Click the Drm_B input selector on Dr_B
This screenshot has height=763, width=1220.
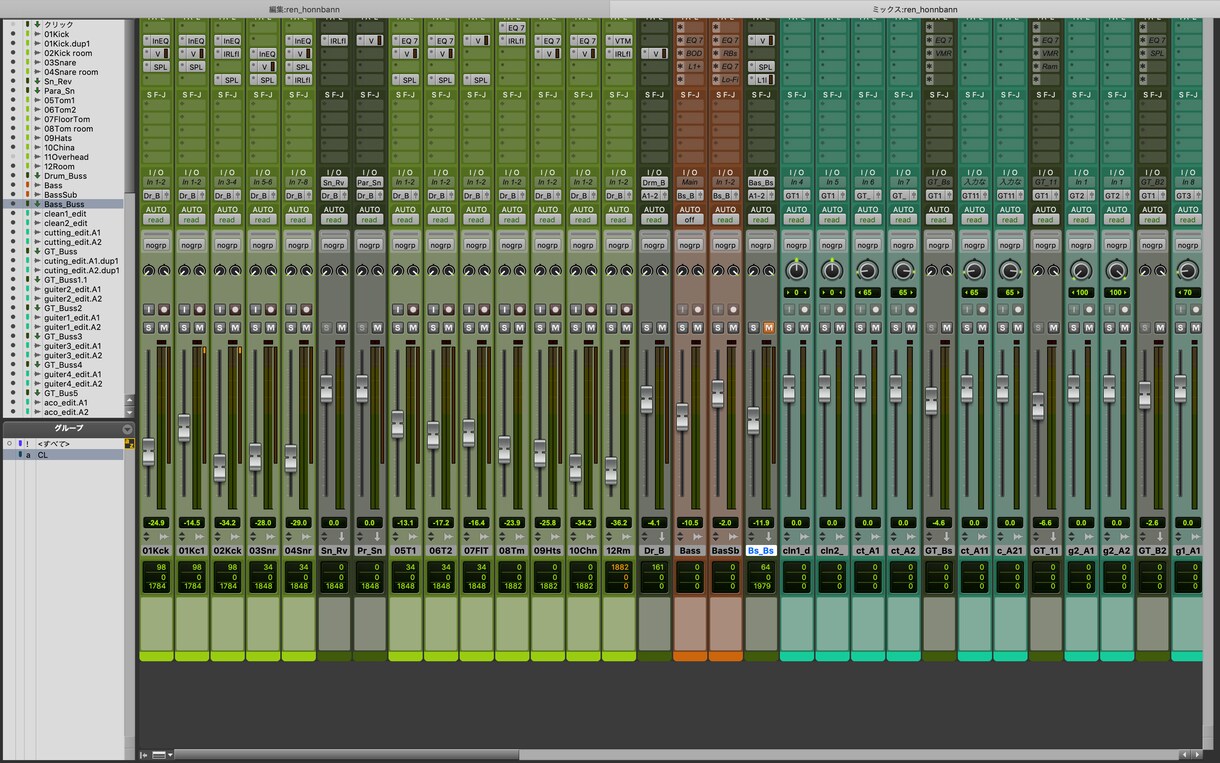(654, 183)
